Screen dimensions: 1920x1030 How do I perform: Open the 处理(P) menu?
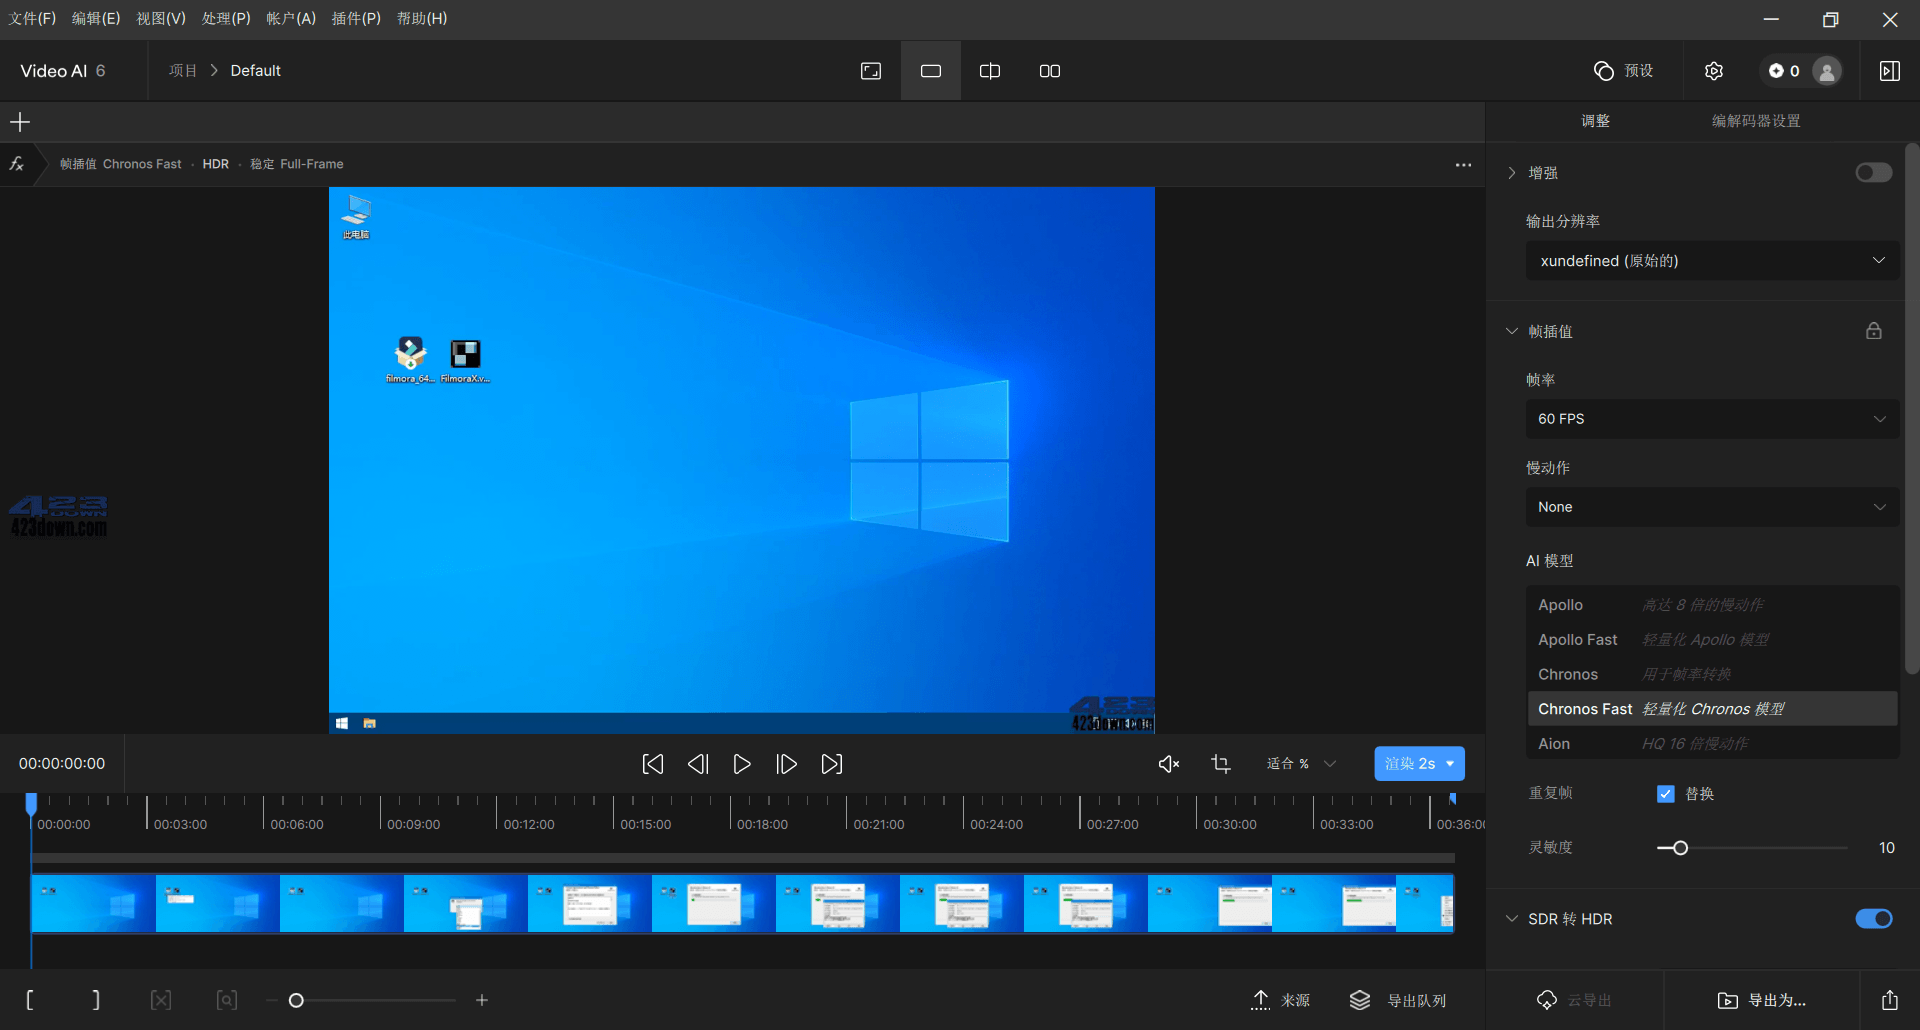[226, 19]
